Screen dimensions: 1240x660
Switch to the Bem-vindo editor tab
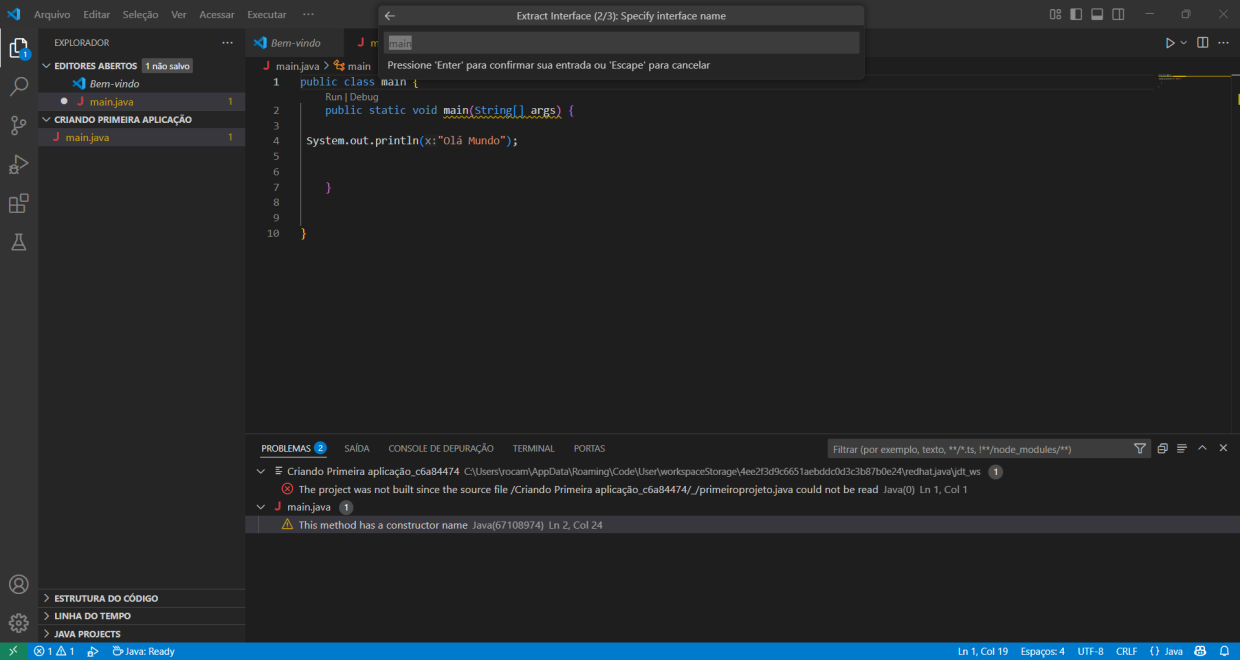point(295,43)
